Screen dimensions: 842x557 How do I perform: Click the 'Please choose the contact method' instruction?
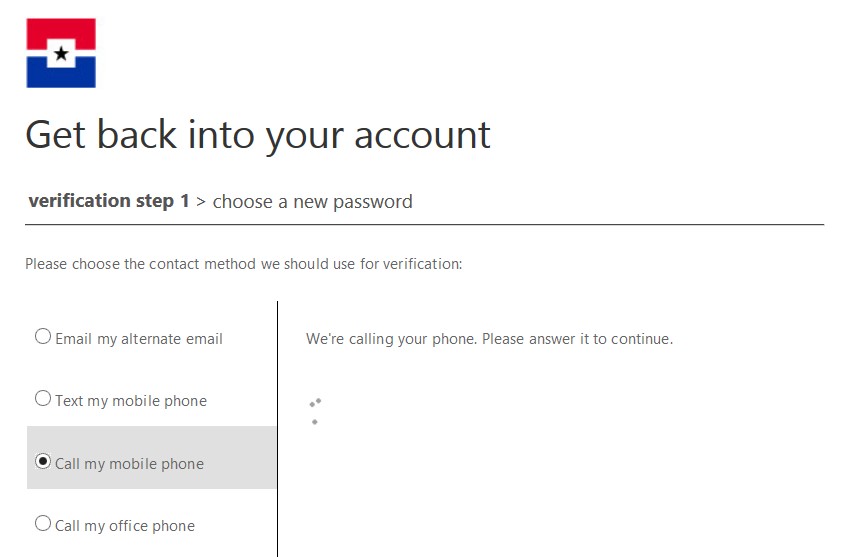pyautogui.click(x=243, y=265)
